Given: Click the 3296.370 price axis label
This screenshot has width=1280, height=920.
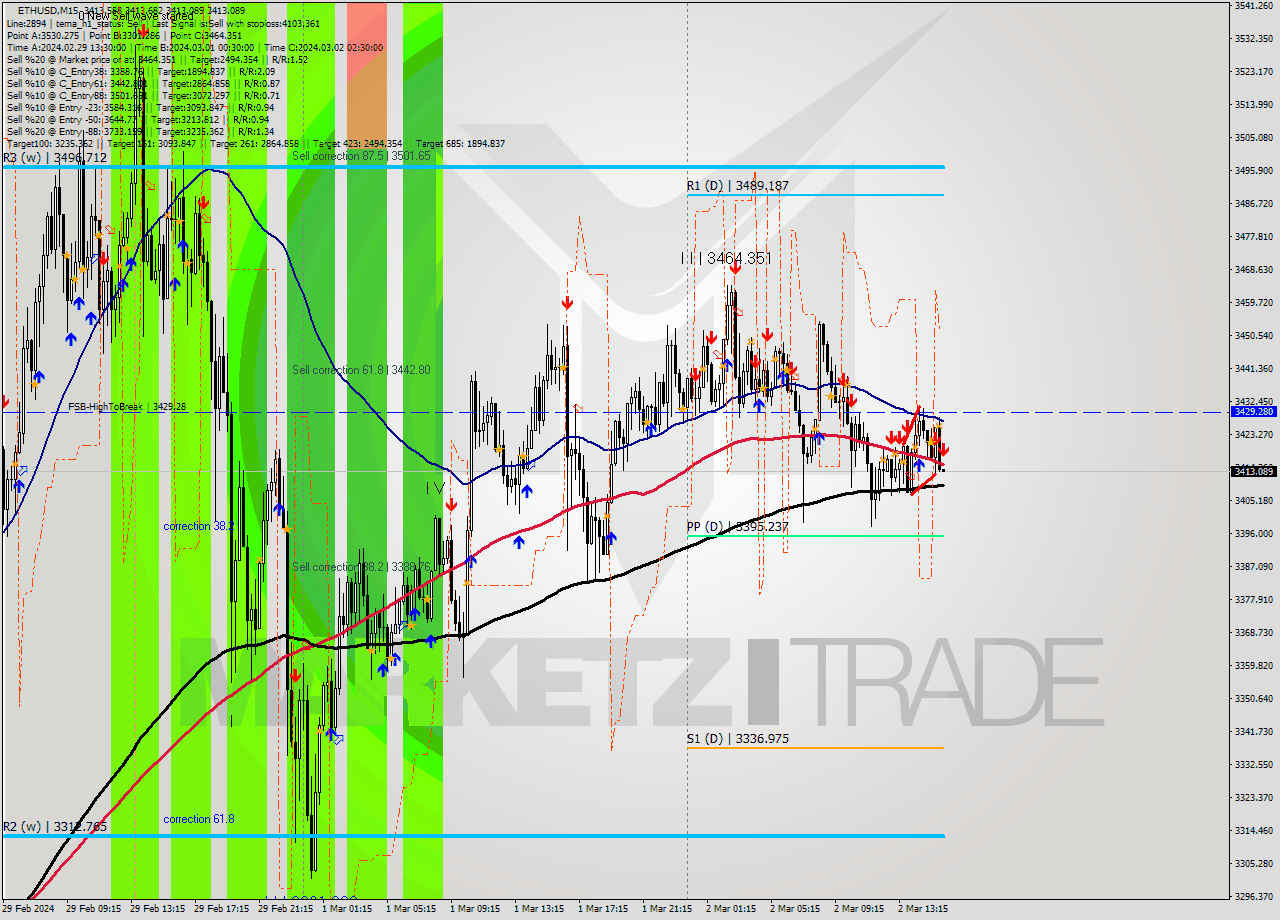Looking at the screenshot, I should pos(1253,896).
